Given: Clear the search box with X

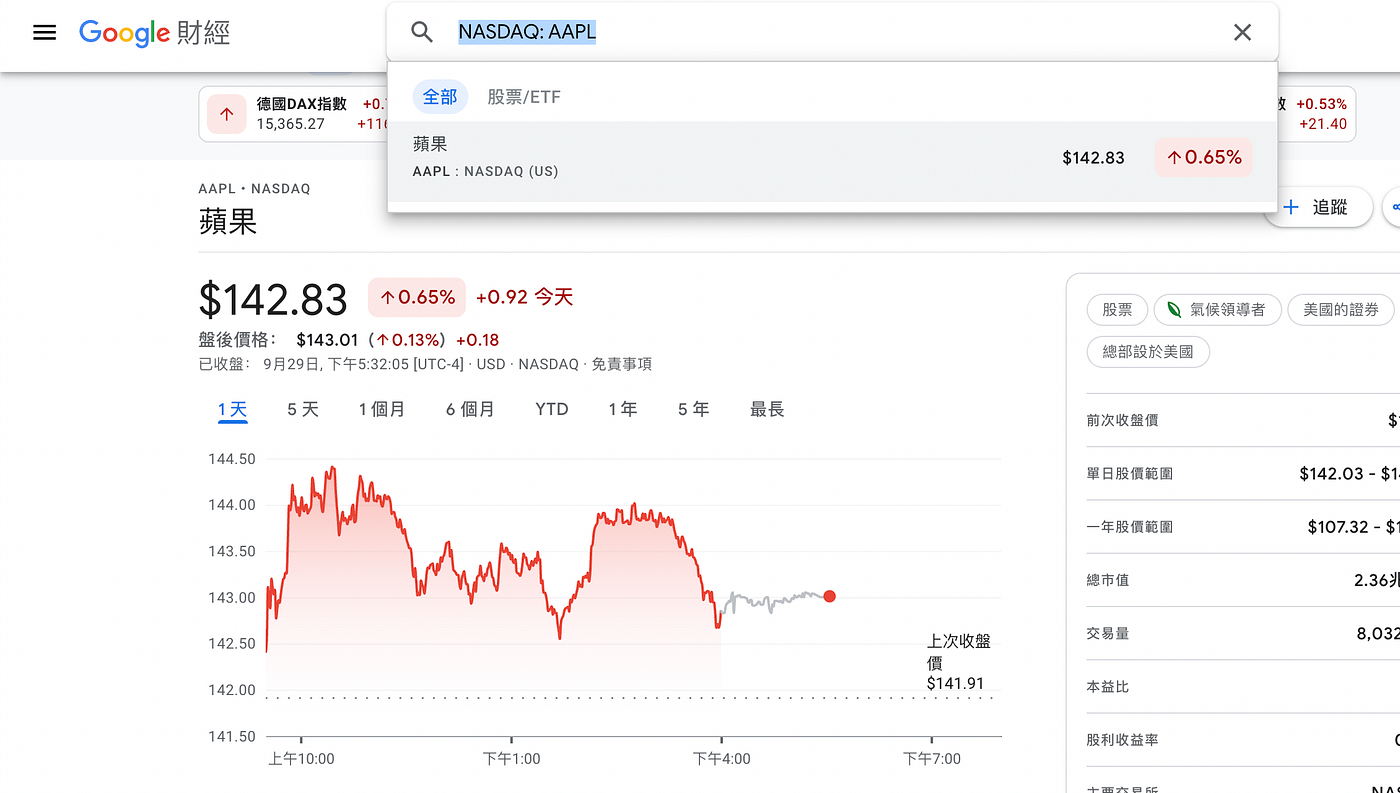Looking at the screenshot, I should click(x=1242, y=32).
